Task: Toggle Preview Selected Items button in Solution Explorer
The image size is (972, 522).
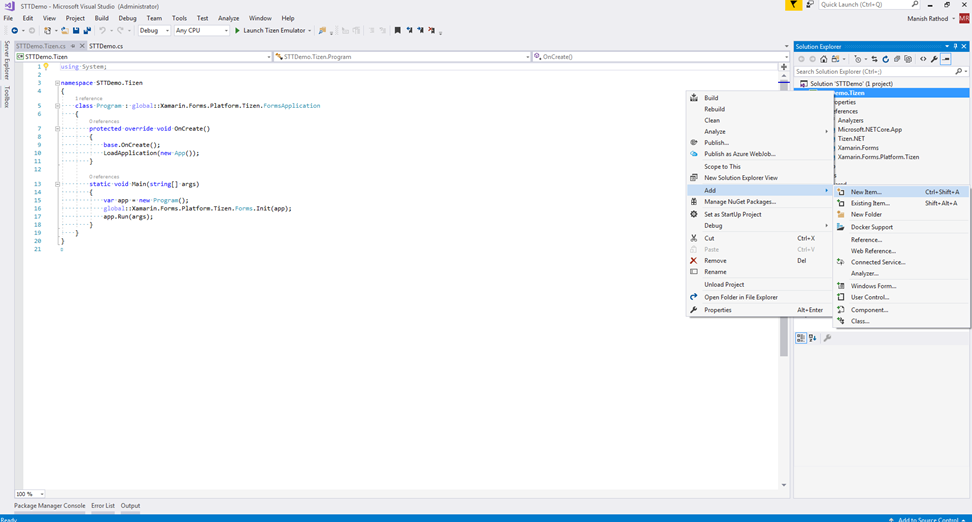Action: [x=946, y=59]
